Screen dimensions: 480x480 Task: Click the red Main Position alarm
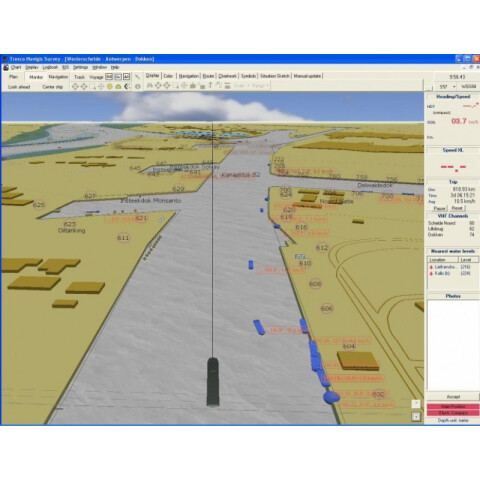[453, 407]
